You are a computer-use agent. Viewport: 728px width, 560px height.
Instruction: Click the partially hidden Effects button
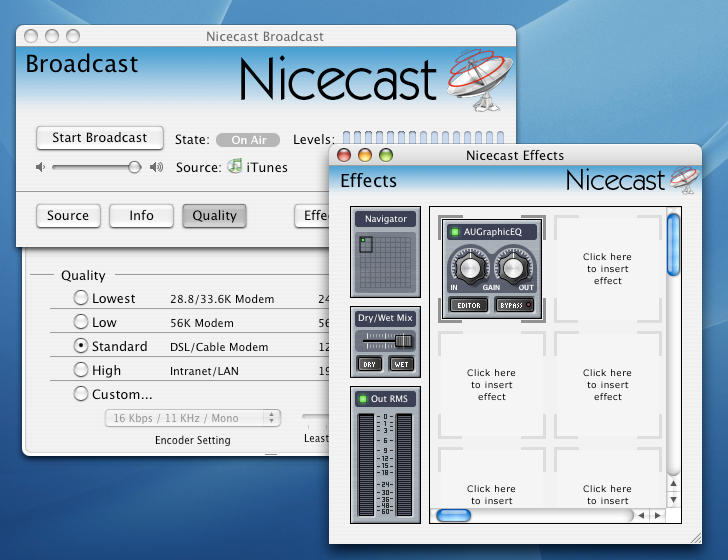[x=312, y=216]
